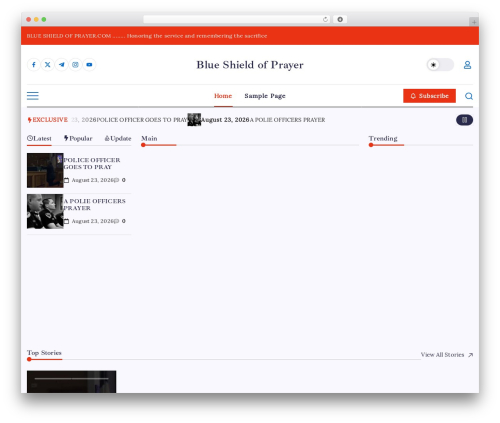Click the browser reload icon
This screenshot has height=423, width=500.
click(325, 19)
